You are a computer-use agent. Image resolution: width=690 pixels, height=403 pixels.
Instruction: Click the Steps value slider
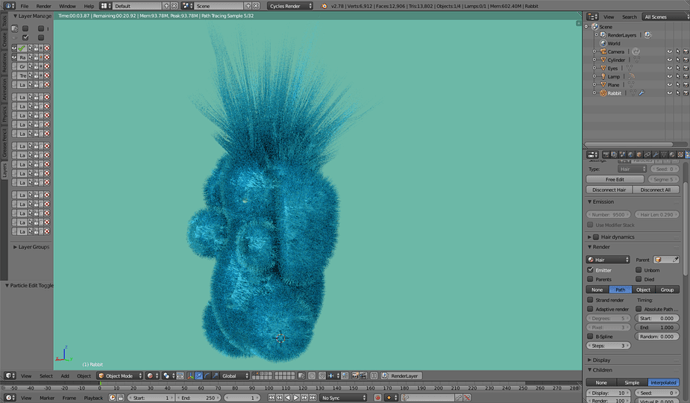(x=609, y=346)
